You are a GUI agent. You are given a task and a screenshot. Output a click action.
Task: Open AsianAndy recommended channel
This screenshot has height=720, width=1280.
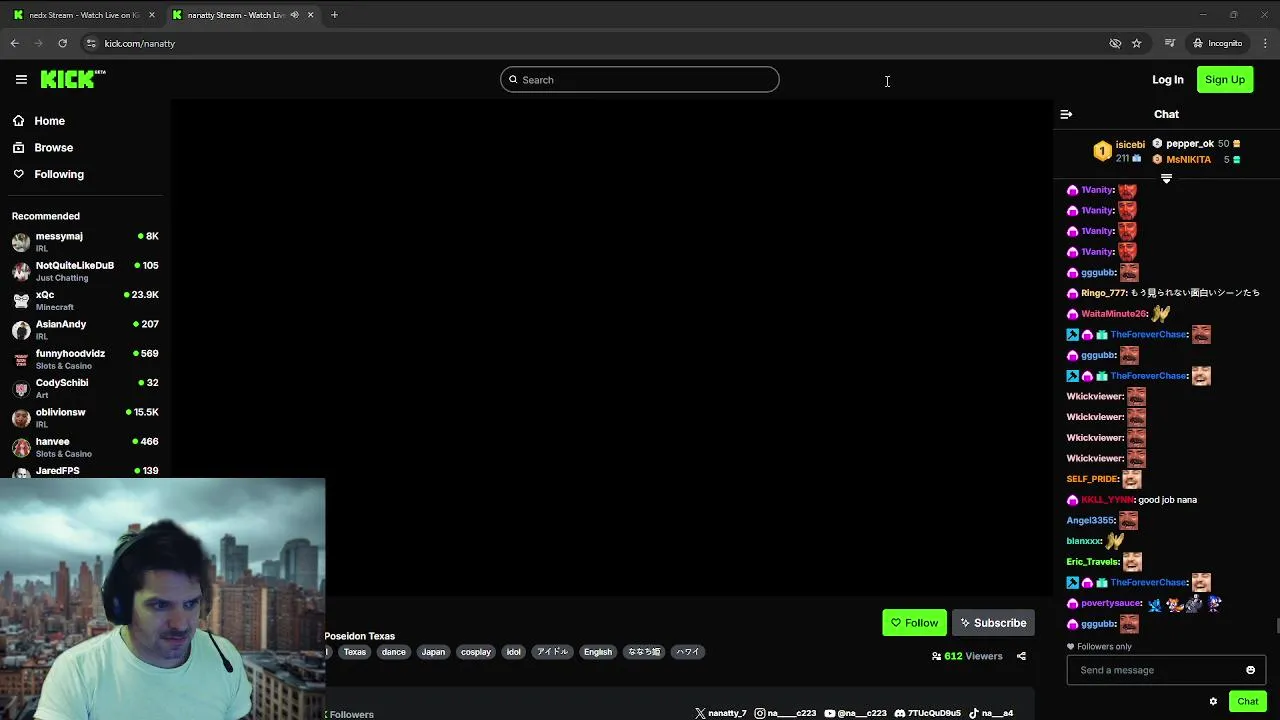point(85,329)
